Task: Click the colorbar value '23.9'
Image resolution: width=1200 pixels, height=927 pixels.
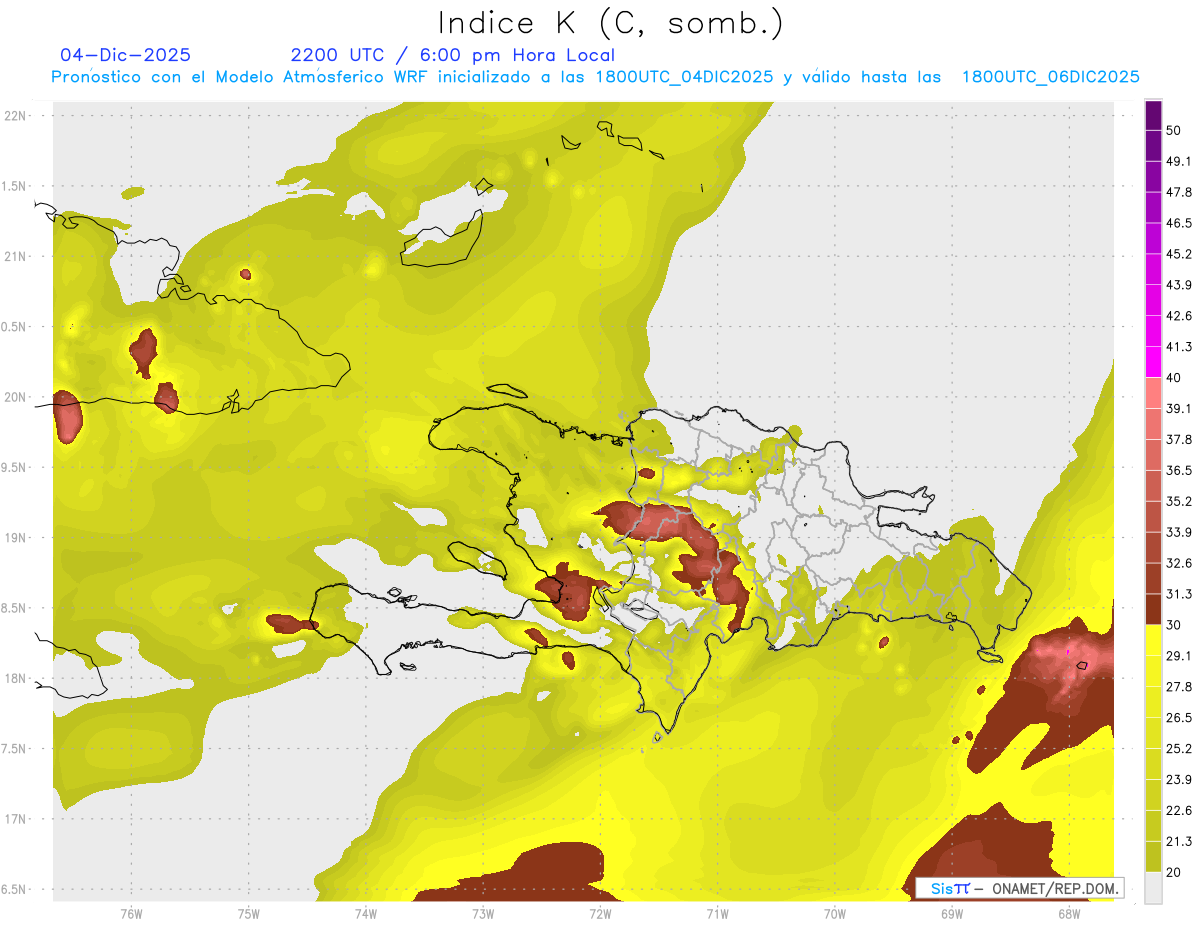Action: pyautogui.click(x=1178, y=780)
